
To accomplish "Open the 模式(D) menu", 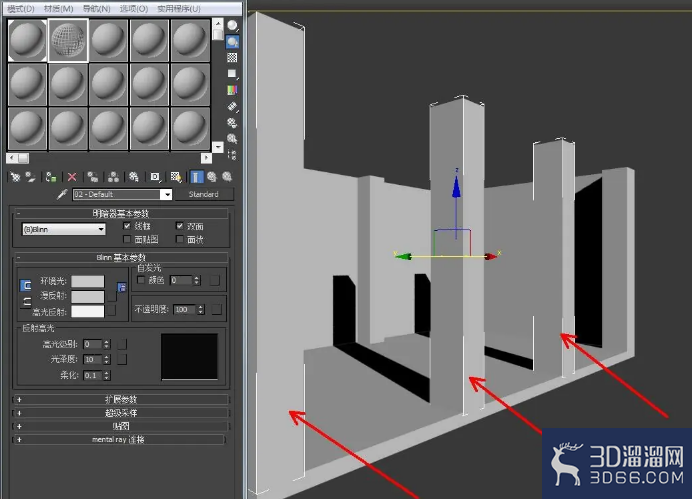I will pyautogui.click(x=21, y=9).
